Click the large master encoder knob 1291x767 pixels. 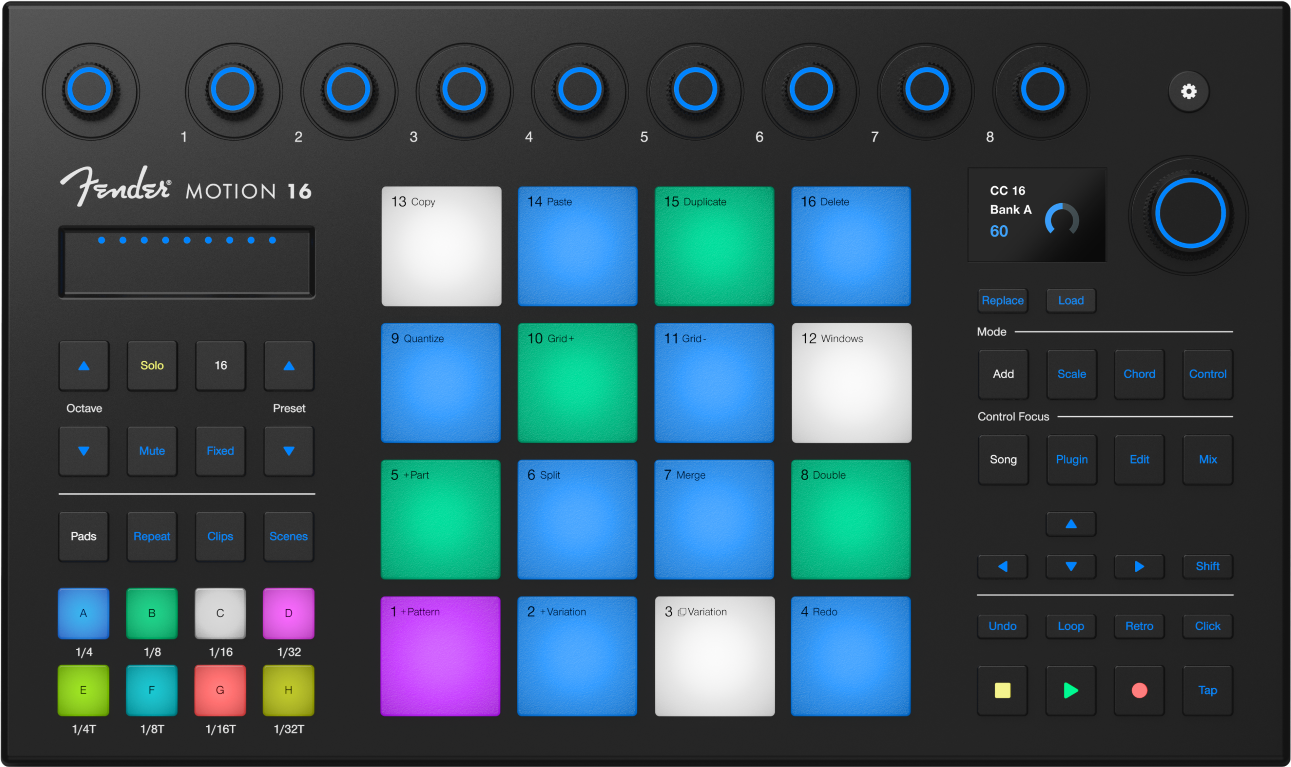tap(1187, 214)
